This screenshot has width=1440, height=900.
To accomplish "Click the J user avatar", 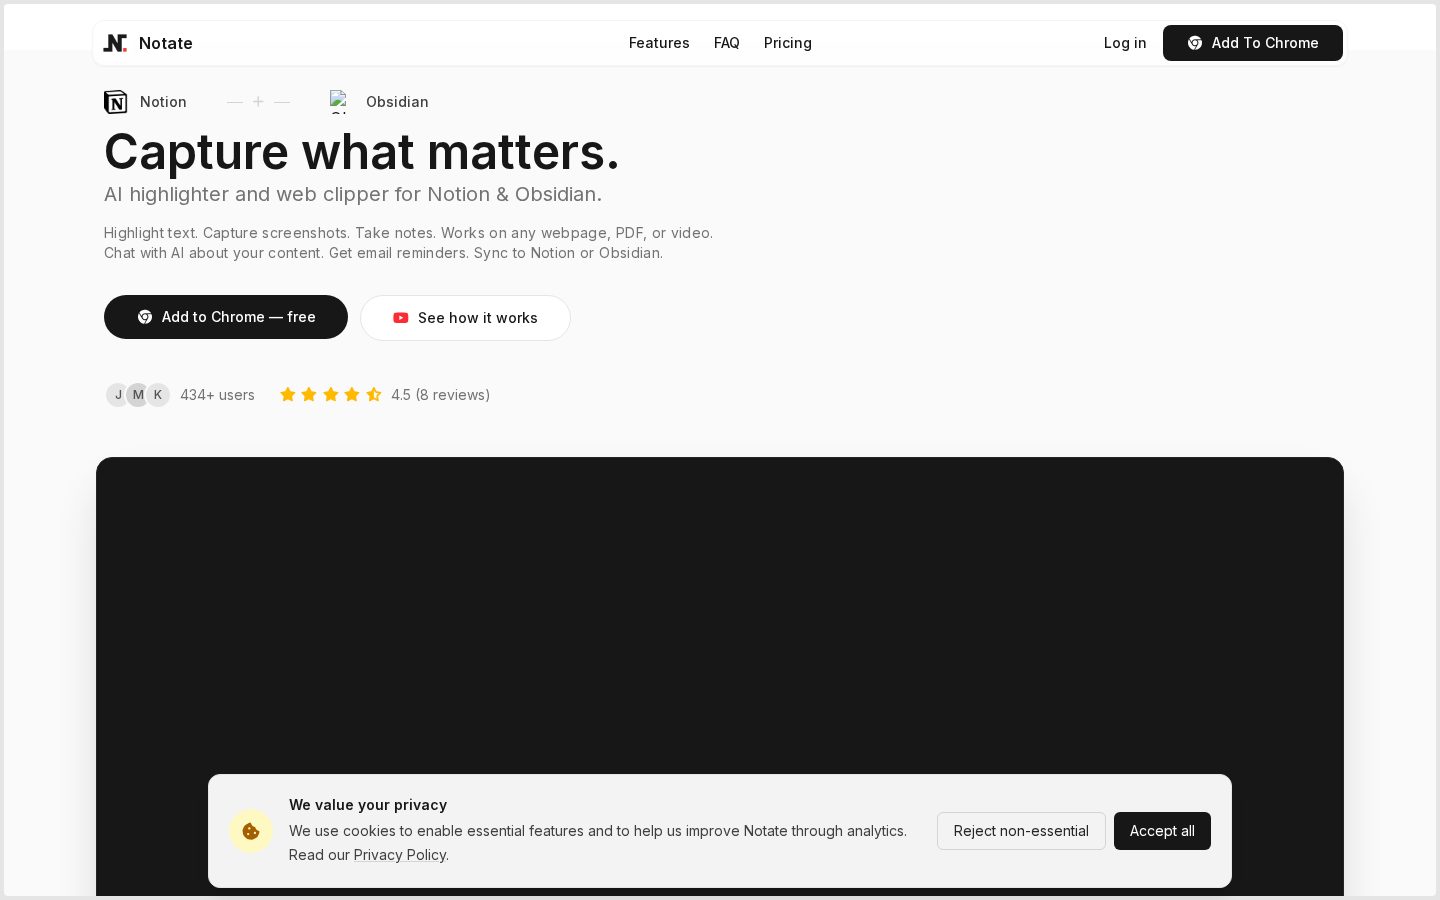I will tap(118, 395).
